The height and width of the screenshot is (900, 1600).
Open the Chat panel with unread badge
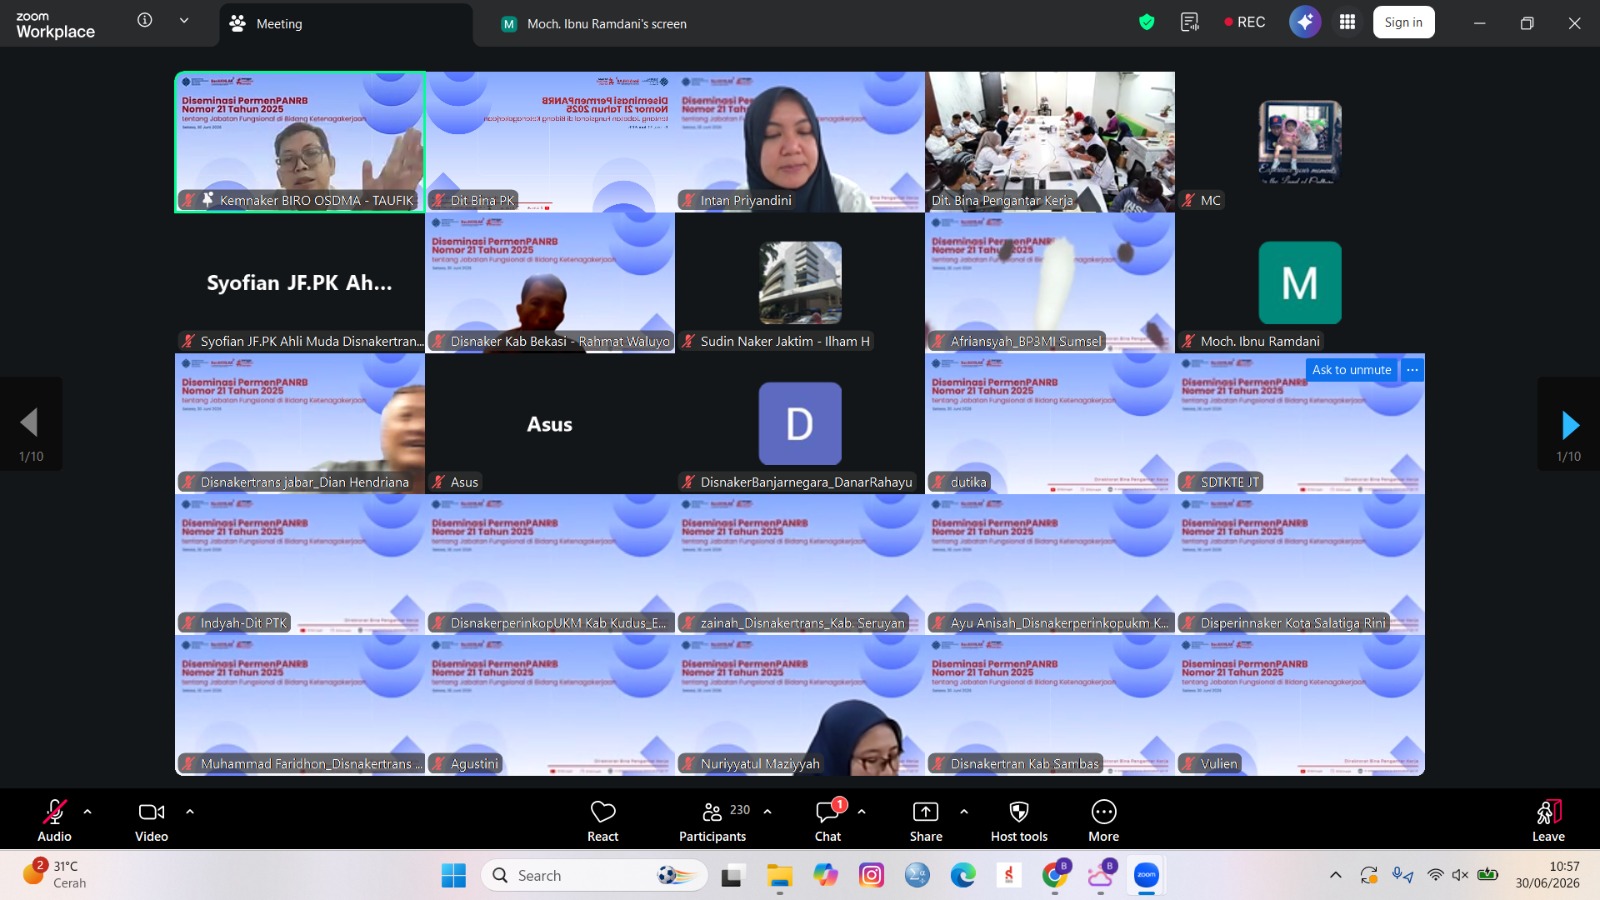(829, 820)
